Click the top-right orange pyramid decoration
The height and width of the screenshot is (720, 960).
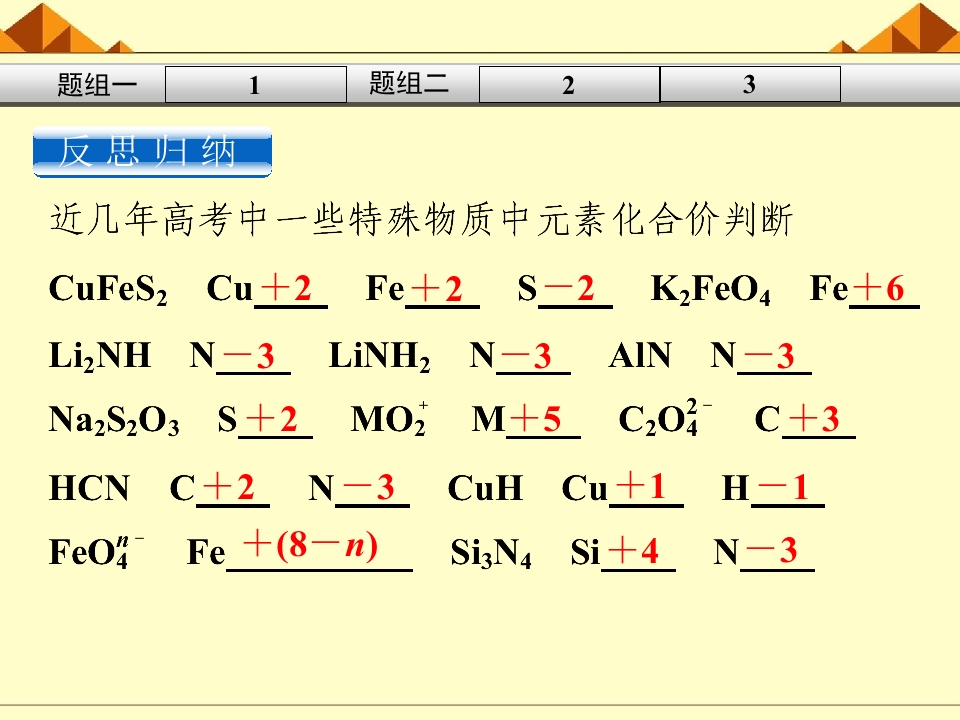[895, 28]
